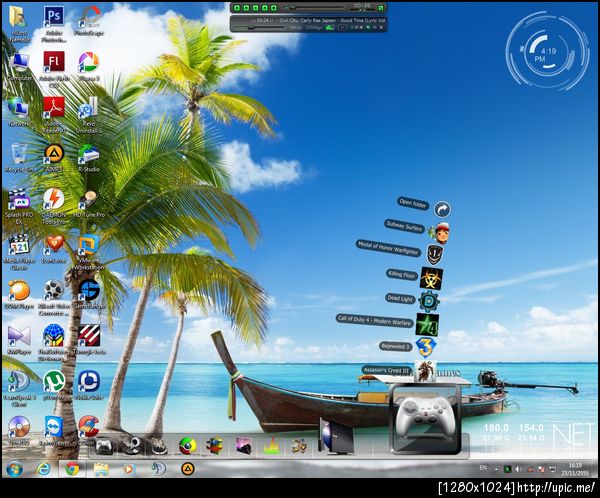Open Internet Explorer from the taskbar
This screenshot has height=498, width=600.
(44, 469)
